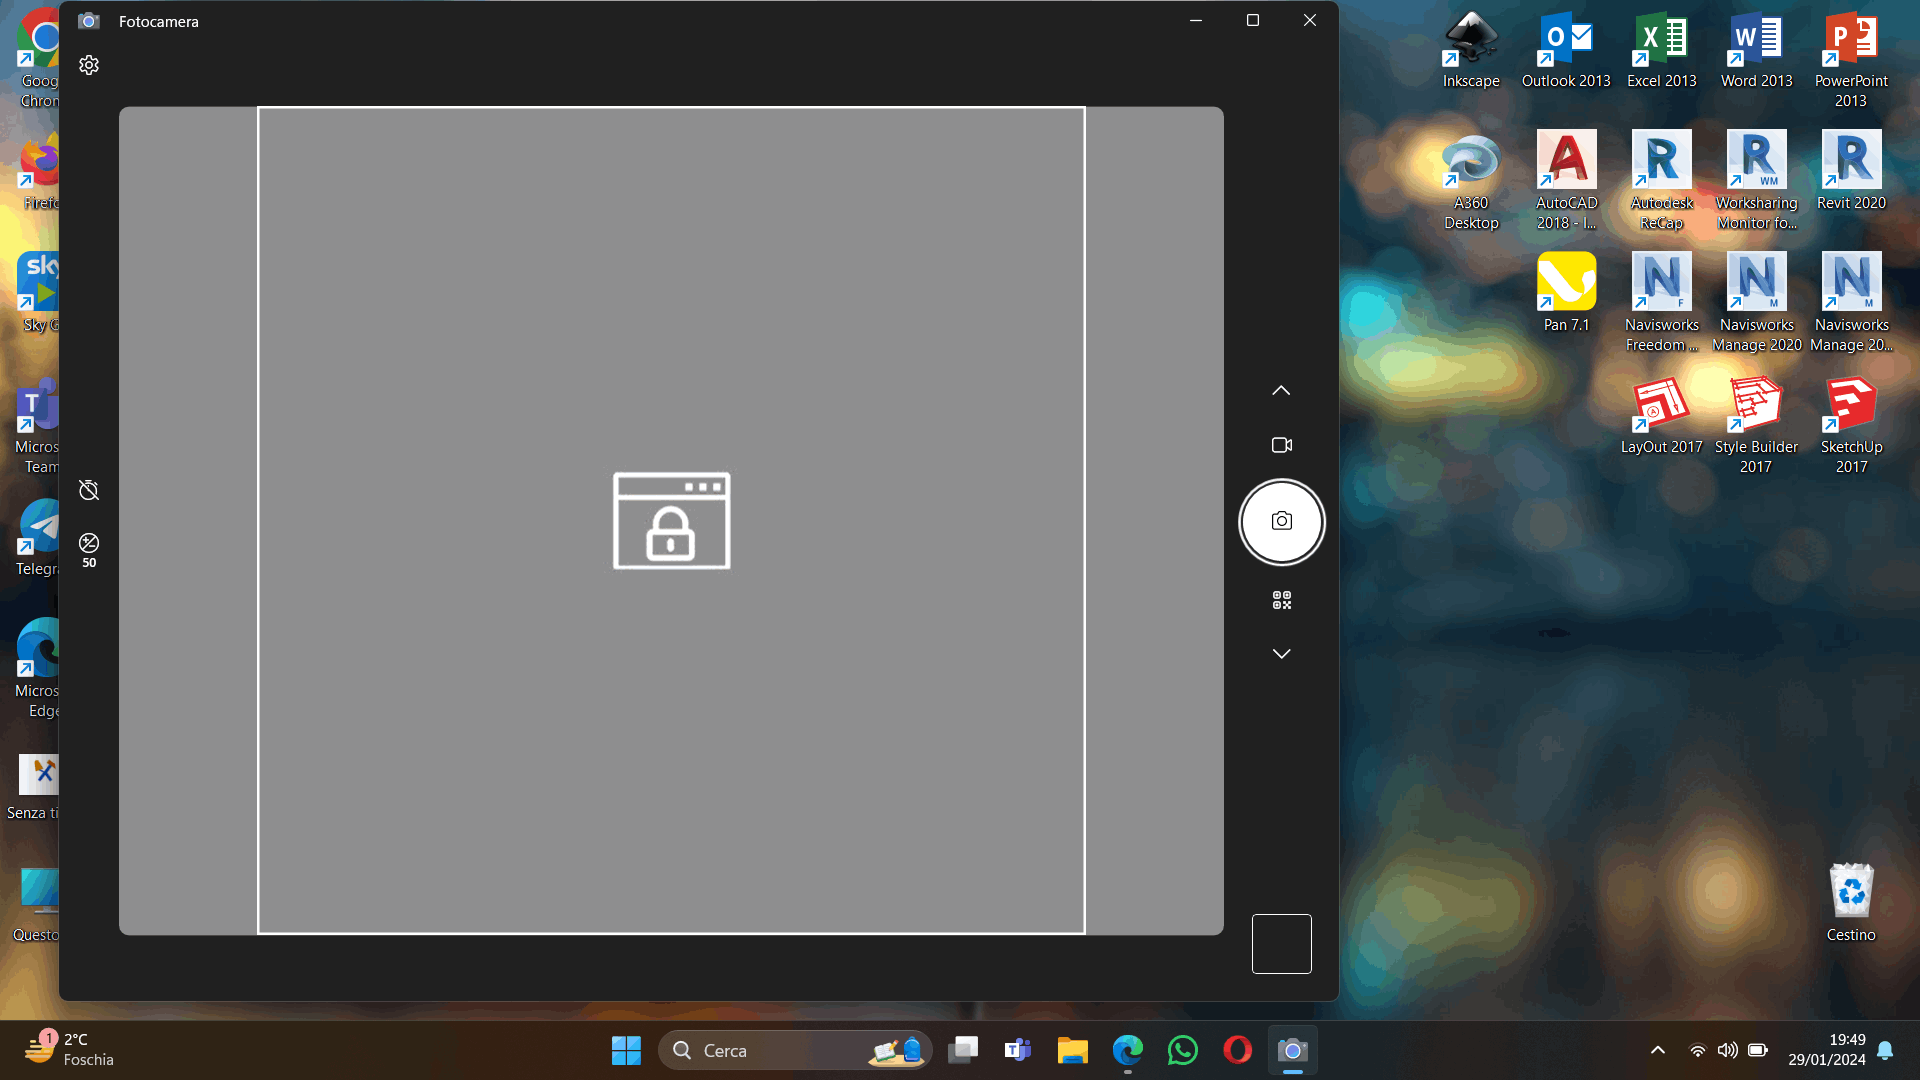This screenshot has width=1920, height=1080.
Task: Open the last capture thumbnail
Action: (x=1281, y=943)
